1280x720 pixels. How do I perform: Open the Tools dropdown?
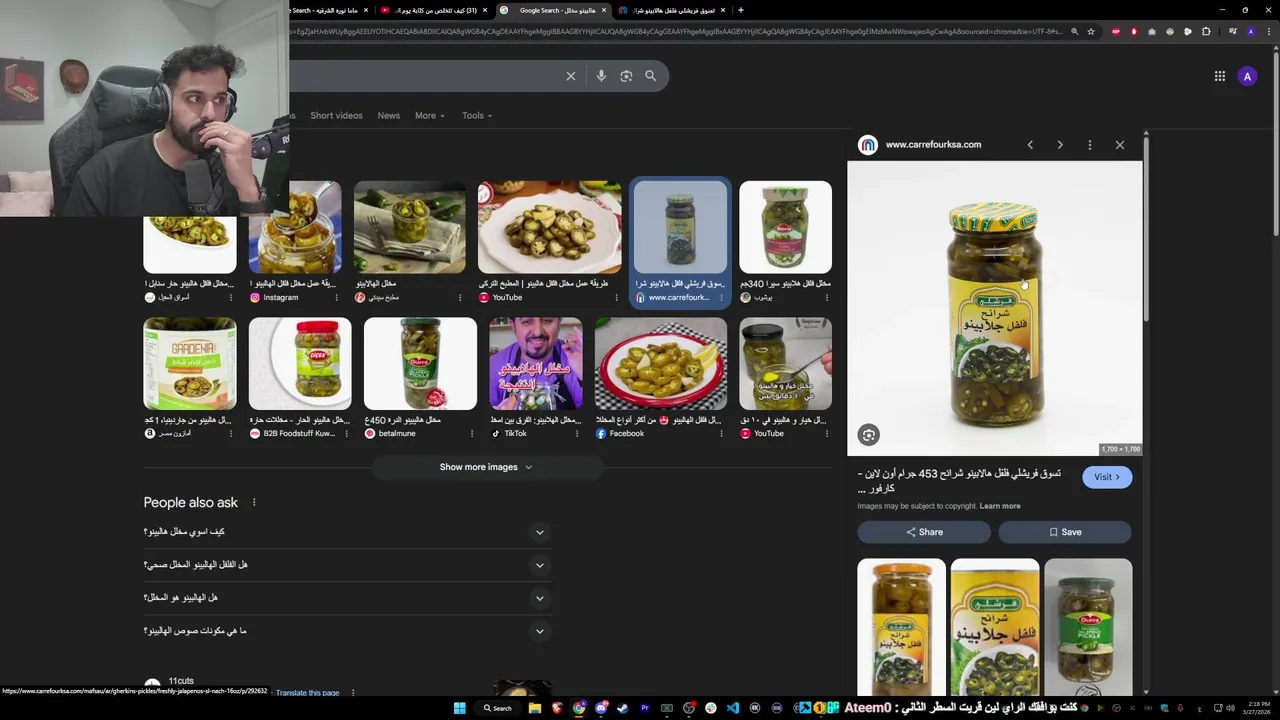point(477,115)
